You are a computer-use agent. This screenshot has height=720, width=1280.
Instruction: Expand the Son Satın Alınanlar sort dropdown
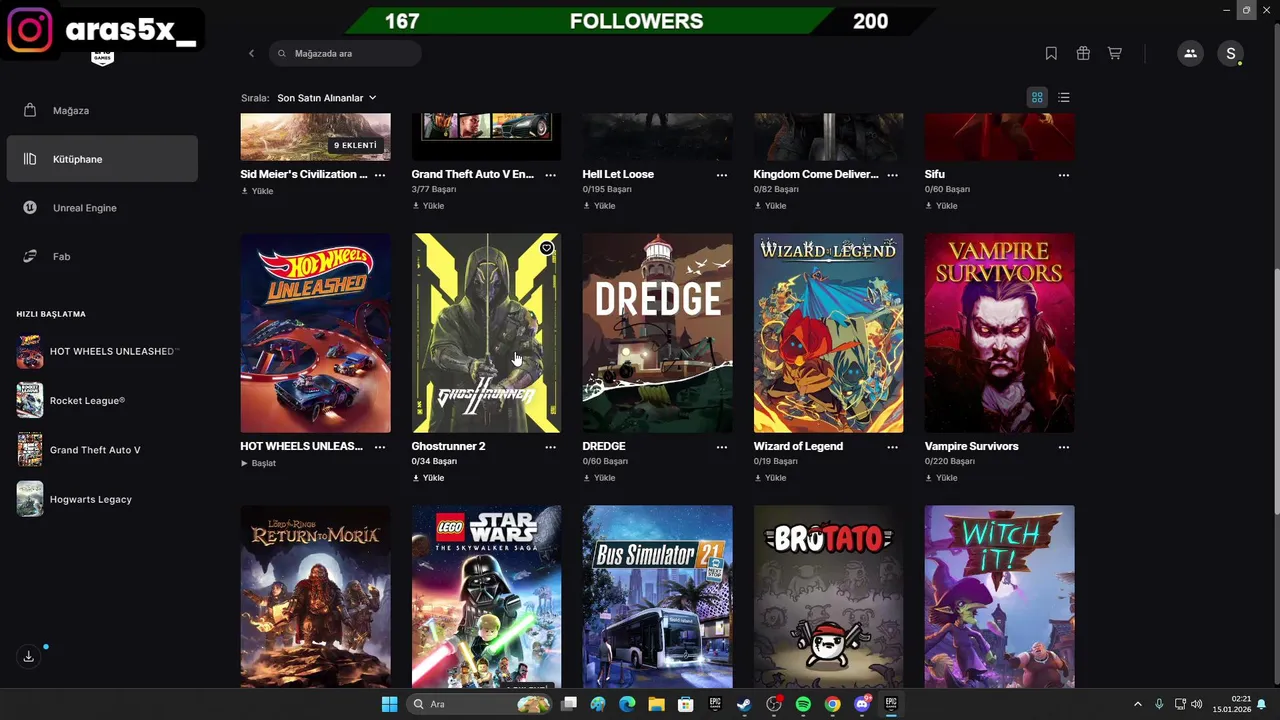[x=327, y=98]
